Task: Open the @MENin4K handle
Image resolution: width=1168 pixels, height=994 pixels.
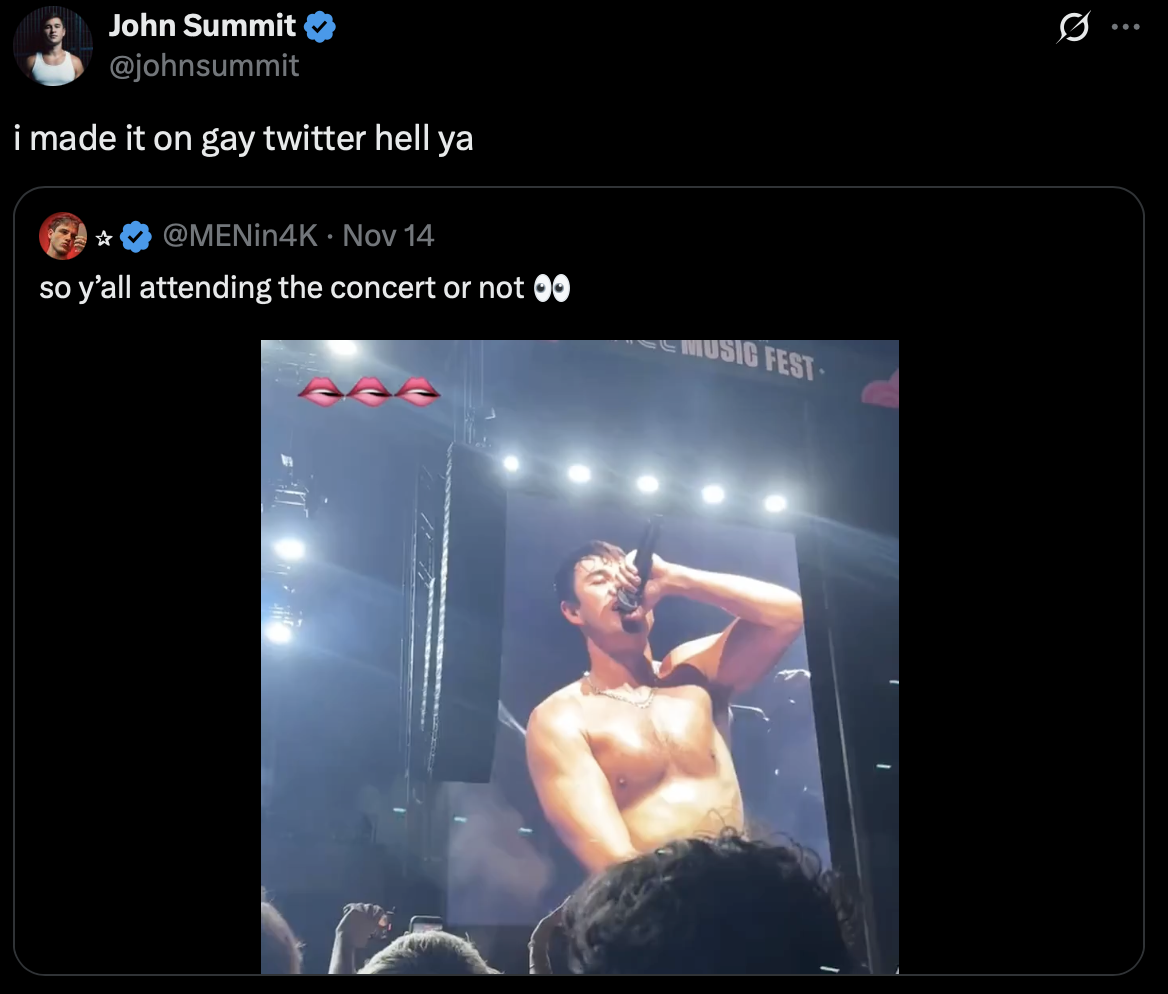Action: click(240, 236)
